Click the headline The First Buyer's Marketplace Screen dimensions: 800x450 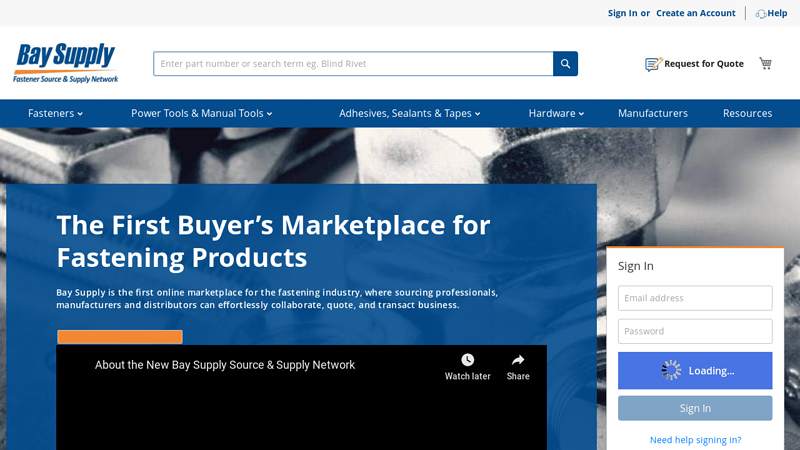pos(273,241)
